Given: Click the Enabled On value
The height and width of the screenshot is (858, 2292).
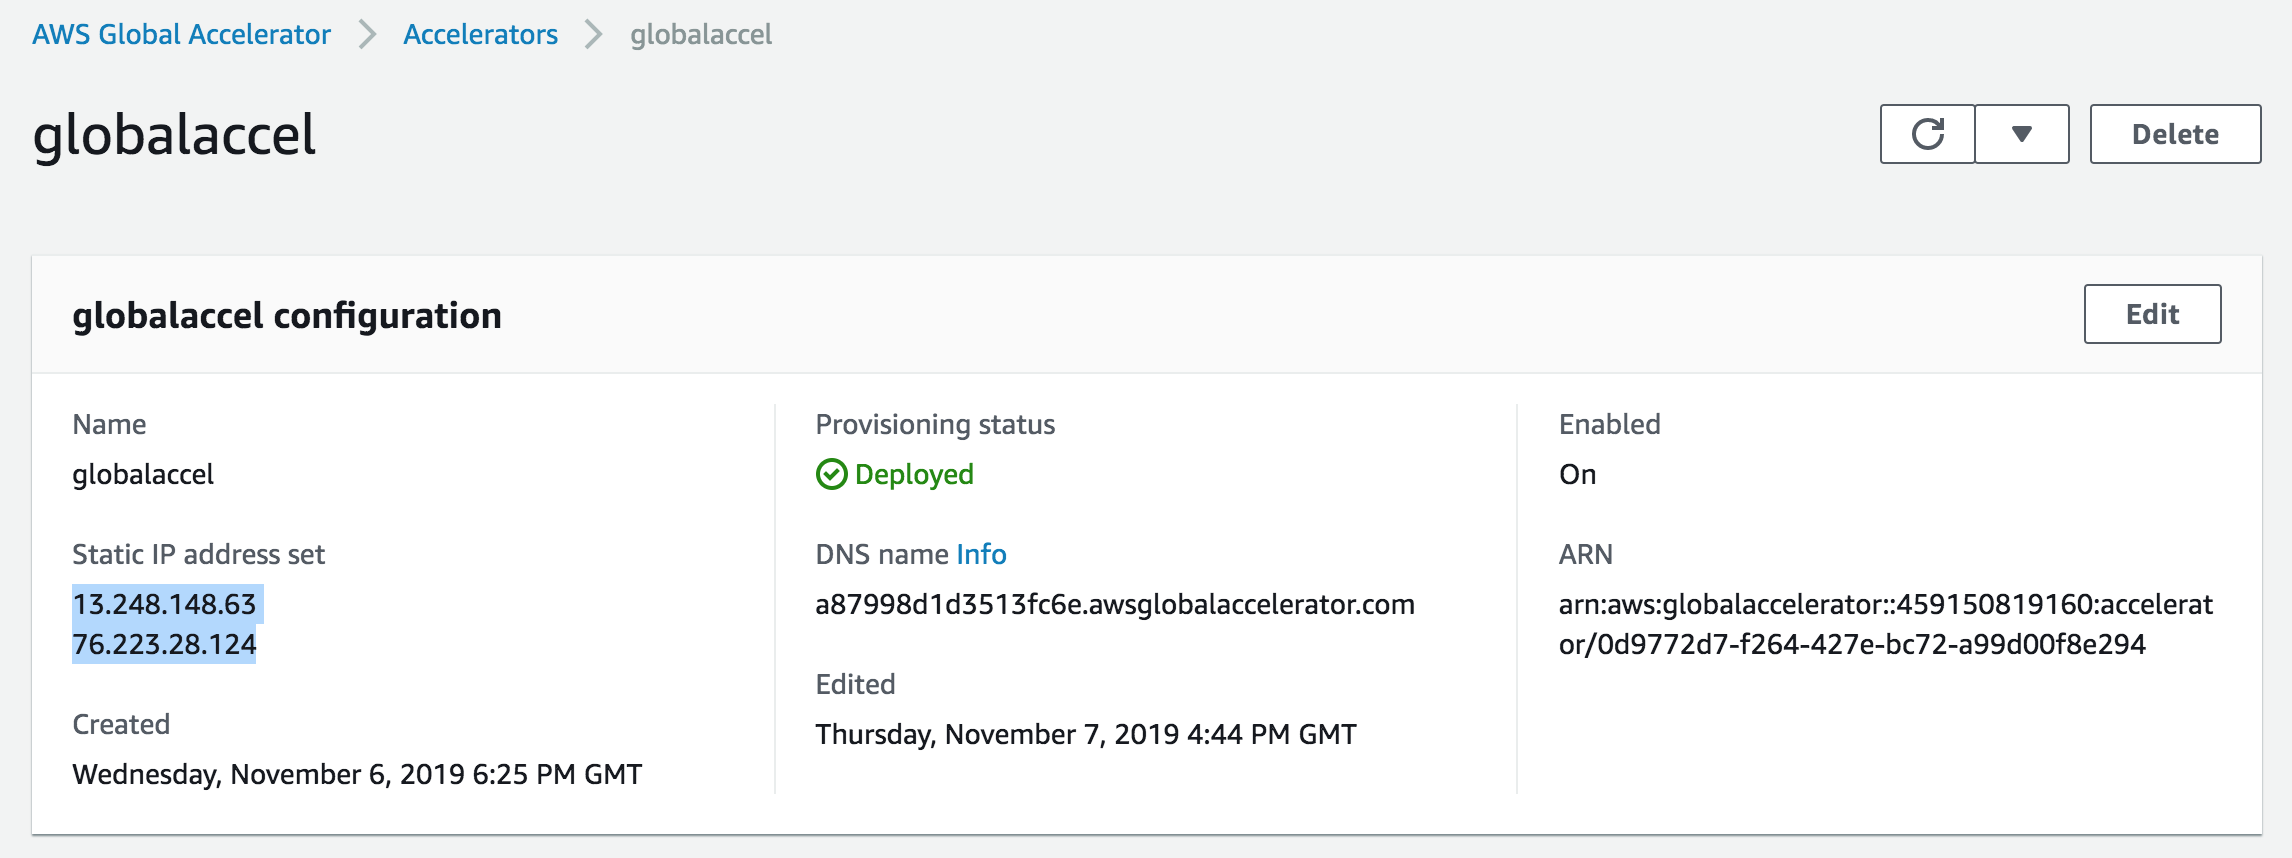Looking at the screenshot, I should point(1577,474).
